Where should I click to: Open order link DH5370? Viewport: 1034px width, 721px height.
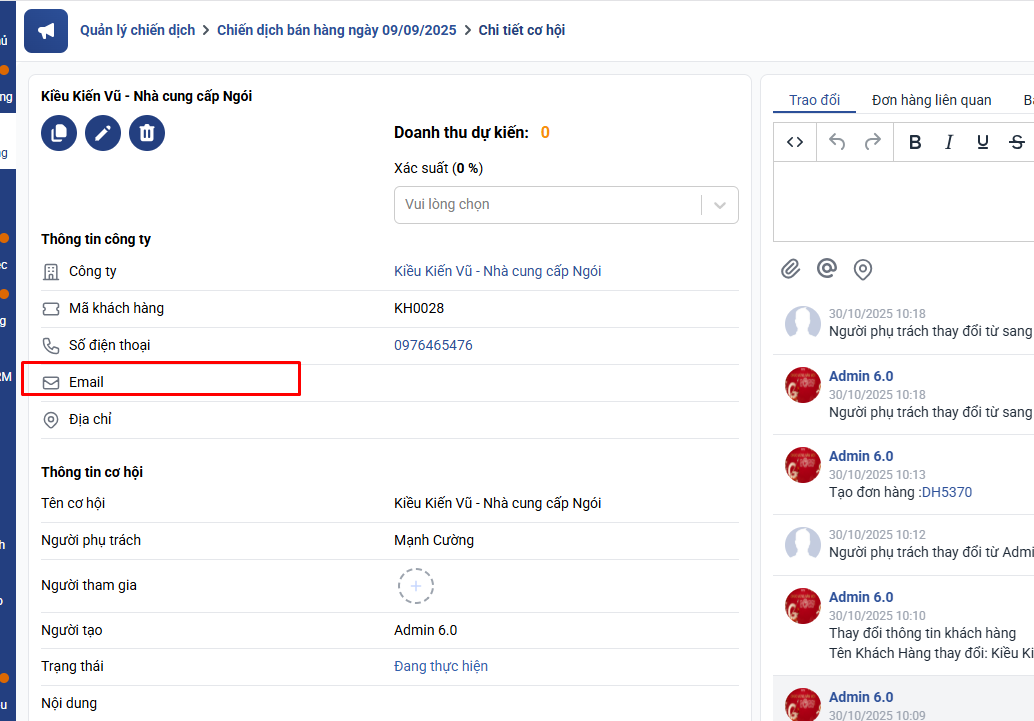click(946, 492)
